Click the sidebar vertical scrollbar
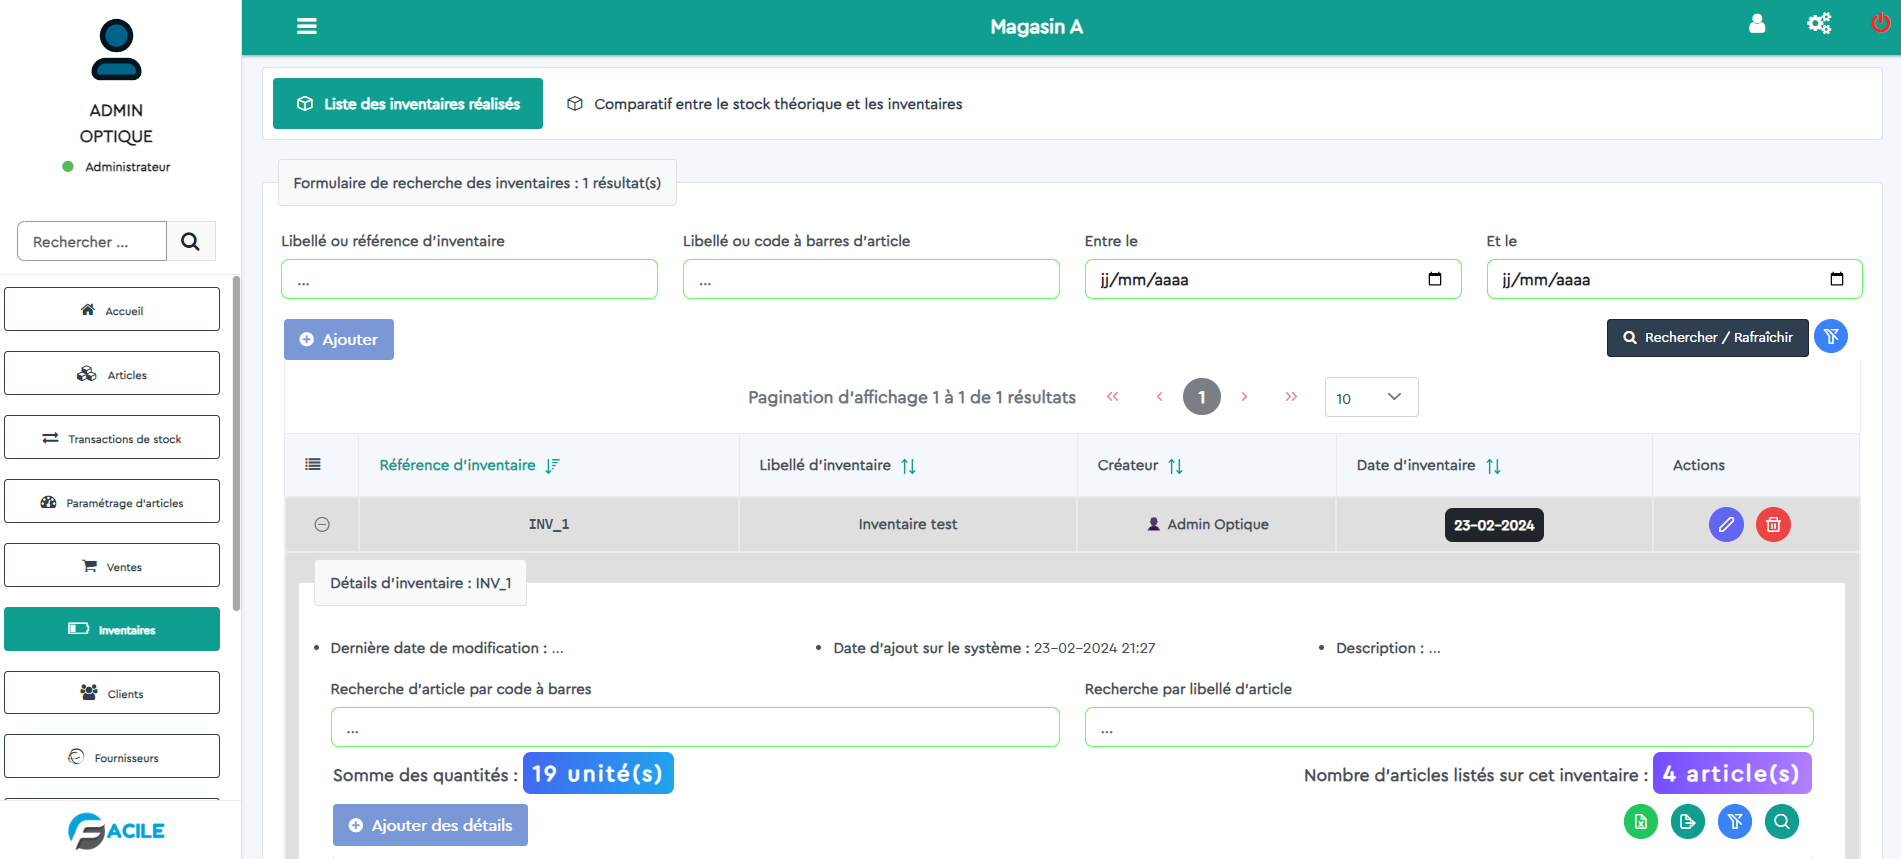Viewport: 1901px width, 859px height. [236, 443]
